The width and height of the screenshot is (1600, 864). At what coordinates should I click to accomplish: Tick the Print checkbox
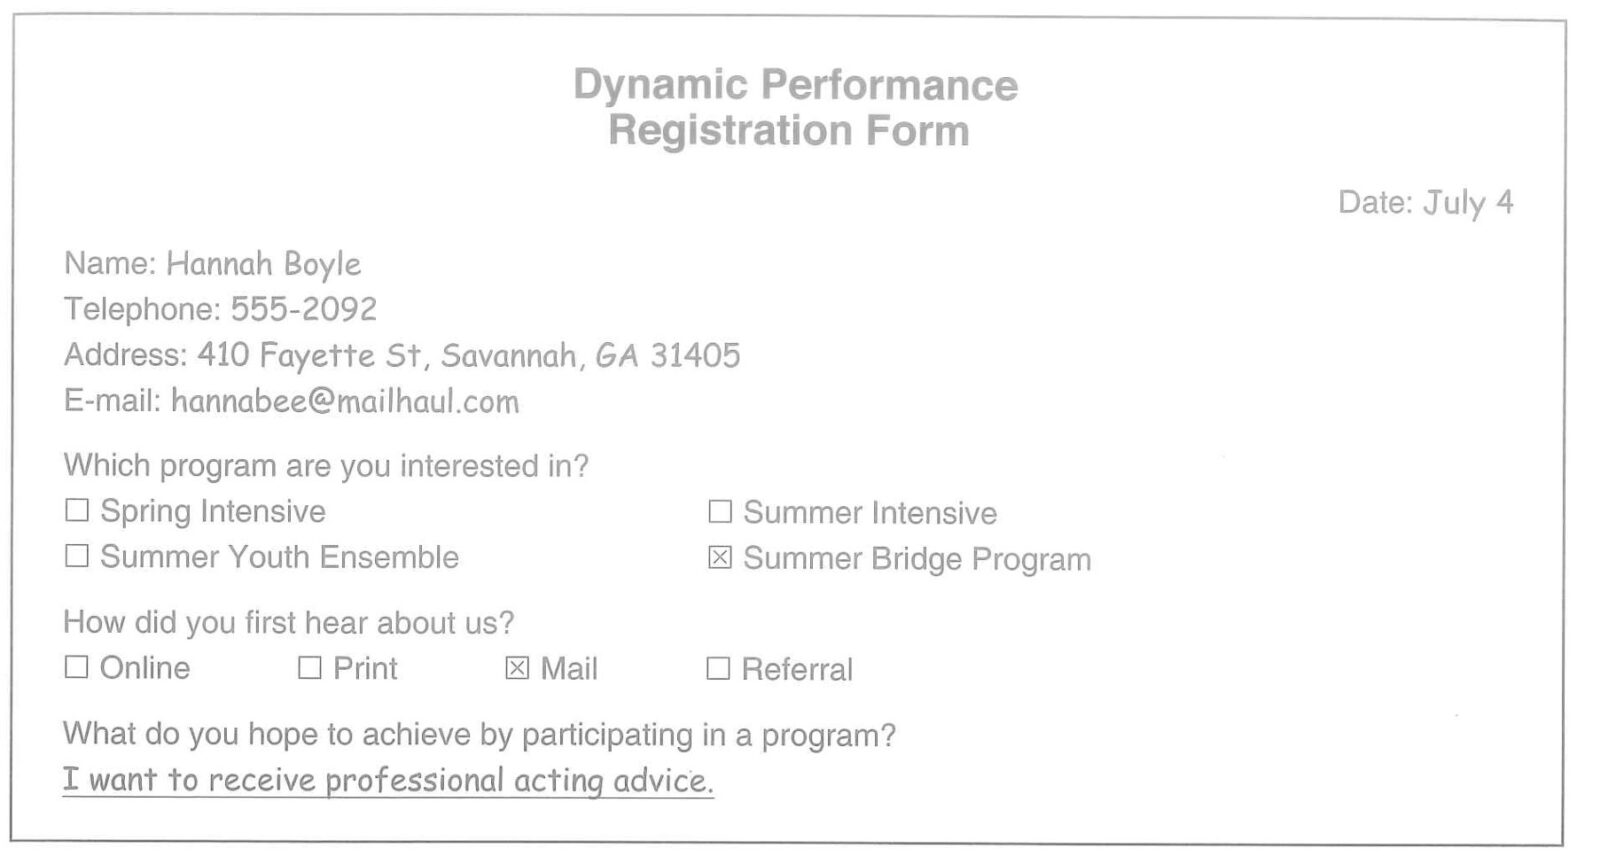pos(309,667)
